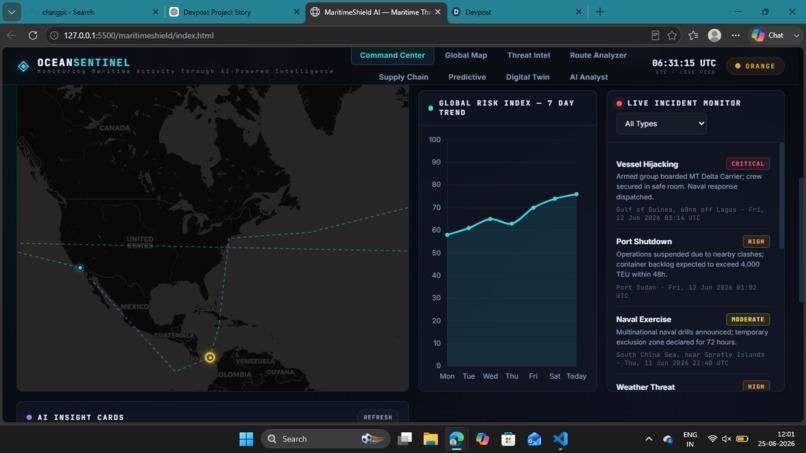Click the browser back arrow

click(11, 35)
